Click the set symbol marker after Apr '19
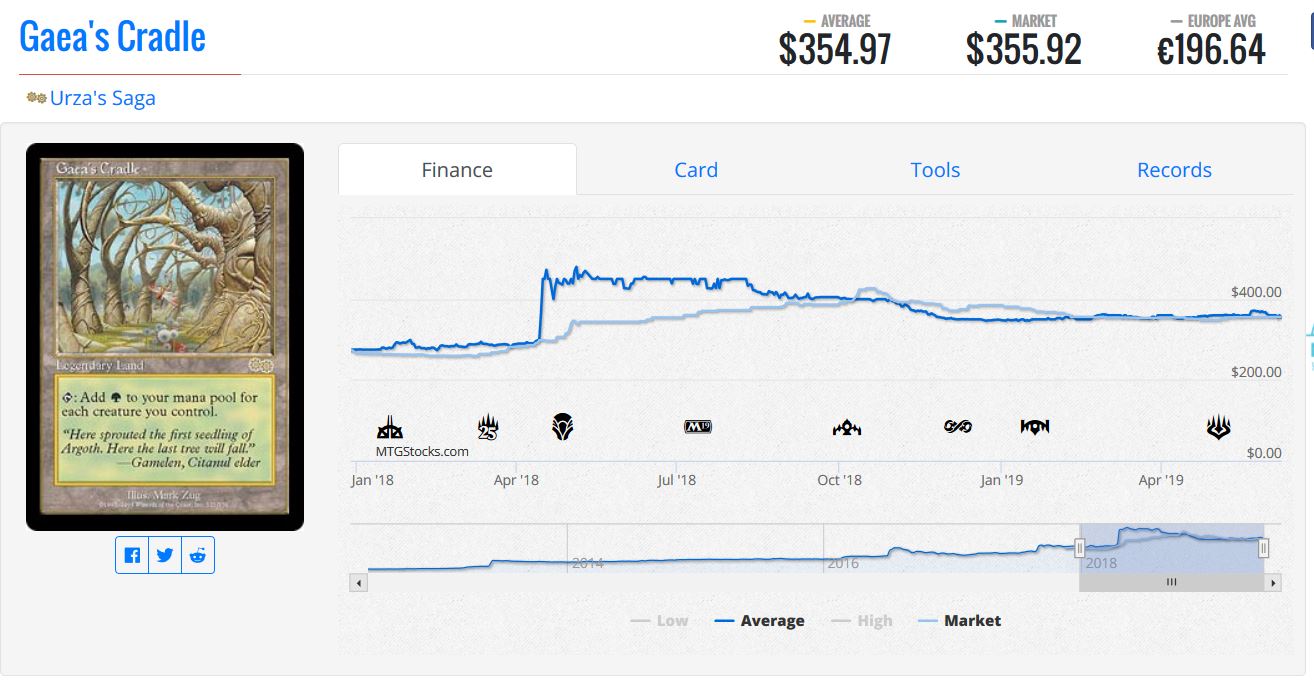The height and width of the screenshot is (682, 1314). point(1218,428)
